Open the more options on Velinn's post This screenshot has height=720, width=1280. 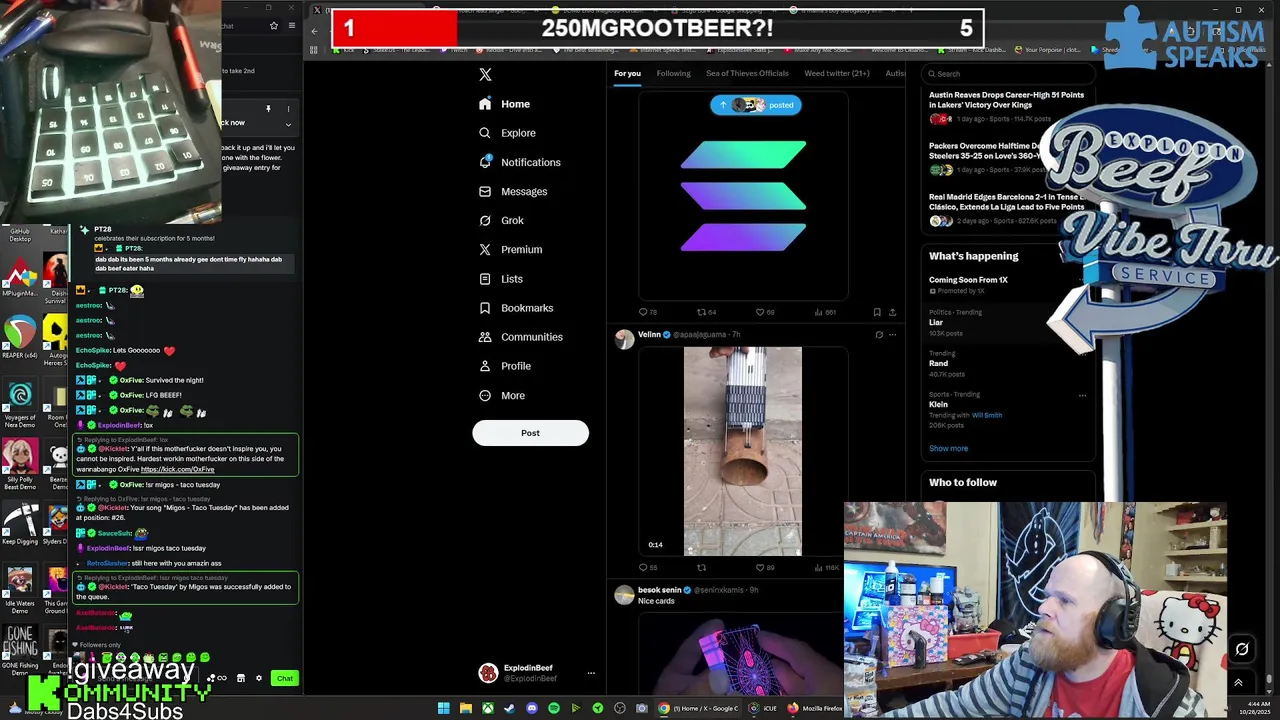pyautogui.click(x=893, y=335)
